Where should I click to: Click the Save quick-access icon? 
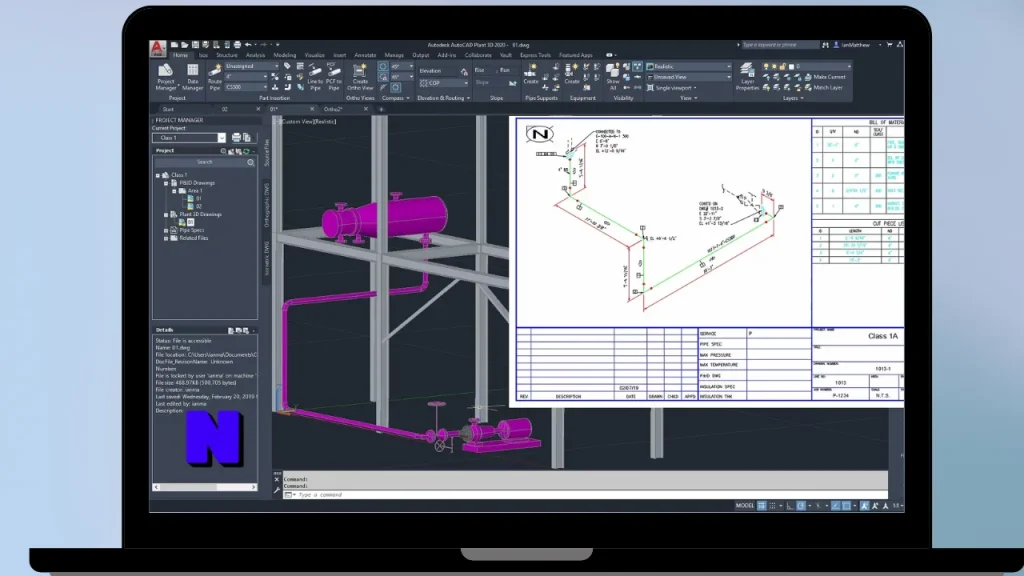click(195, 45)
